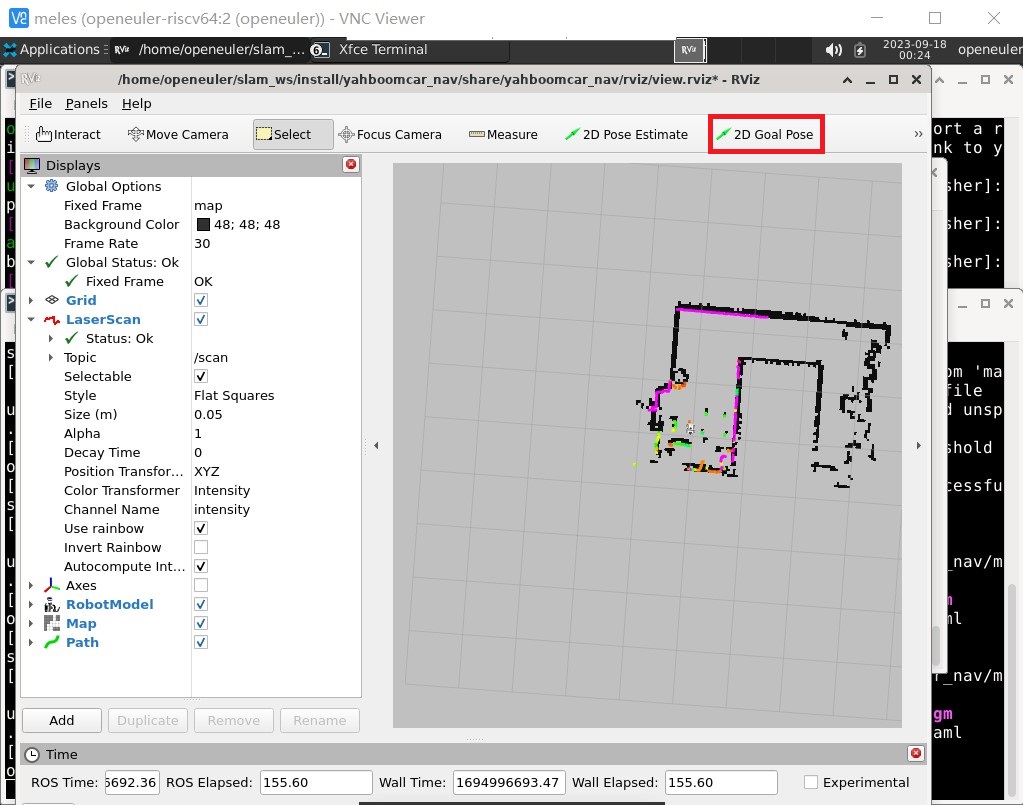Image resolution: width=1023 pixels, height=805 pixels.
Task: Expand the Axes display node
Action: coord(31,585)
